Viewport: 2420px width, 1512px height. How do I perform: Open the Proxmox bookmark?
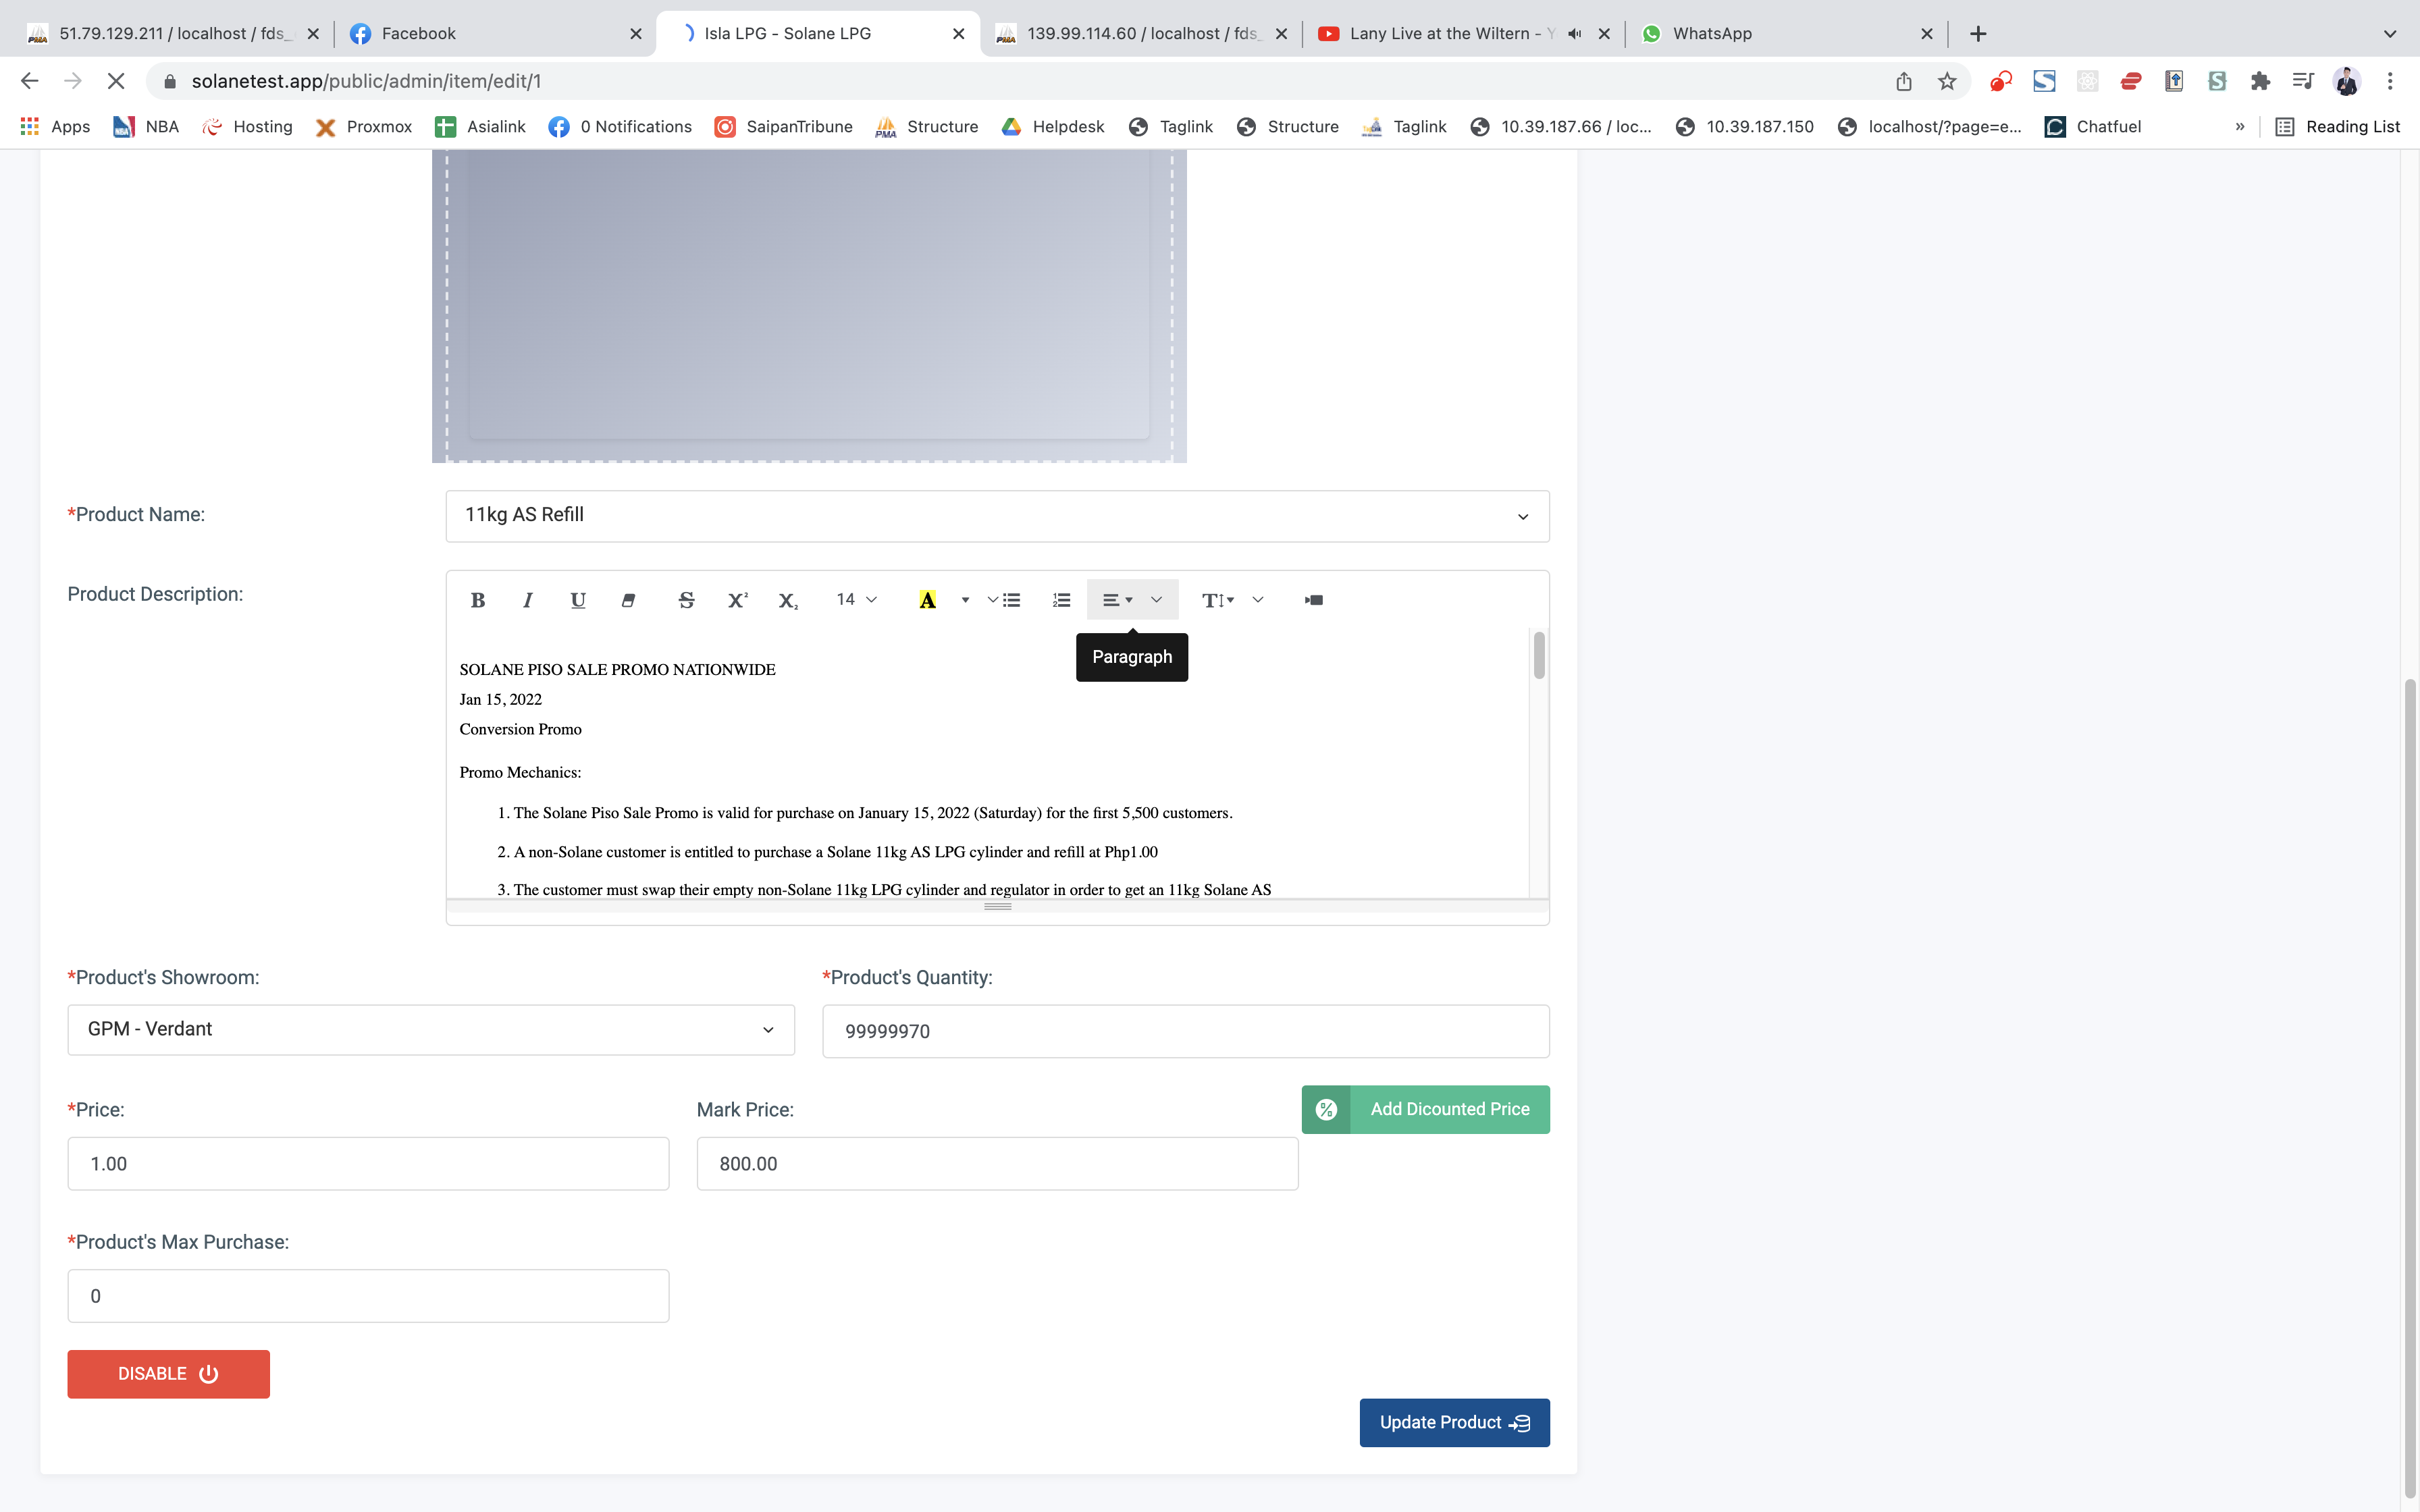click(363, 127)
